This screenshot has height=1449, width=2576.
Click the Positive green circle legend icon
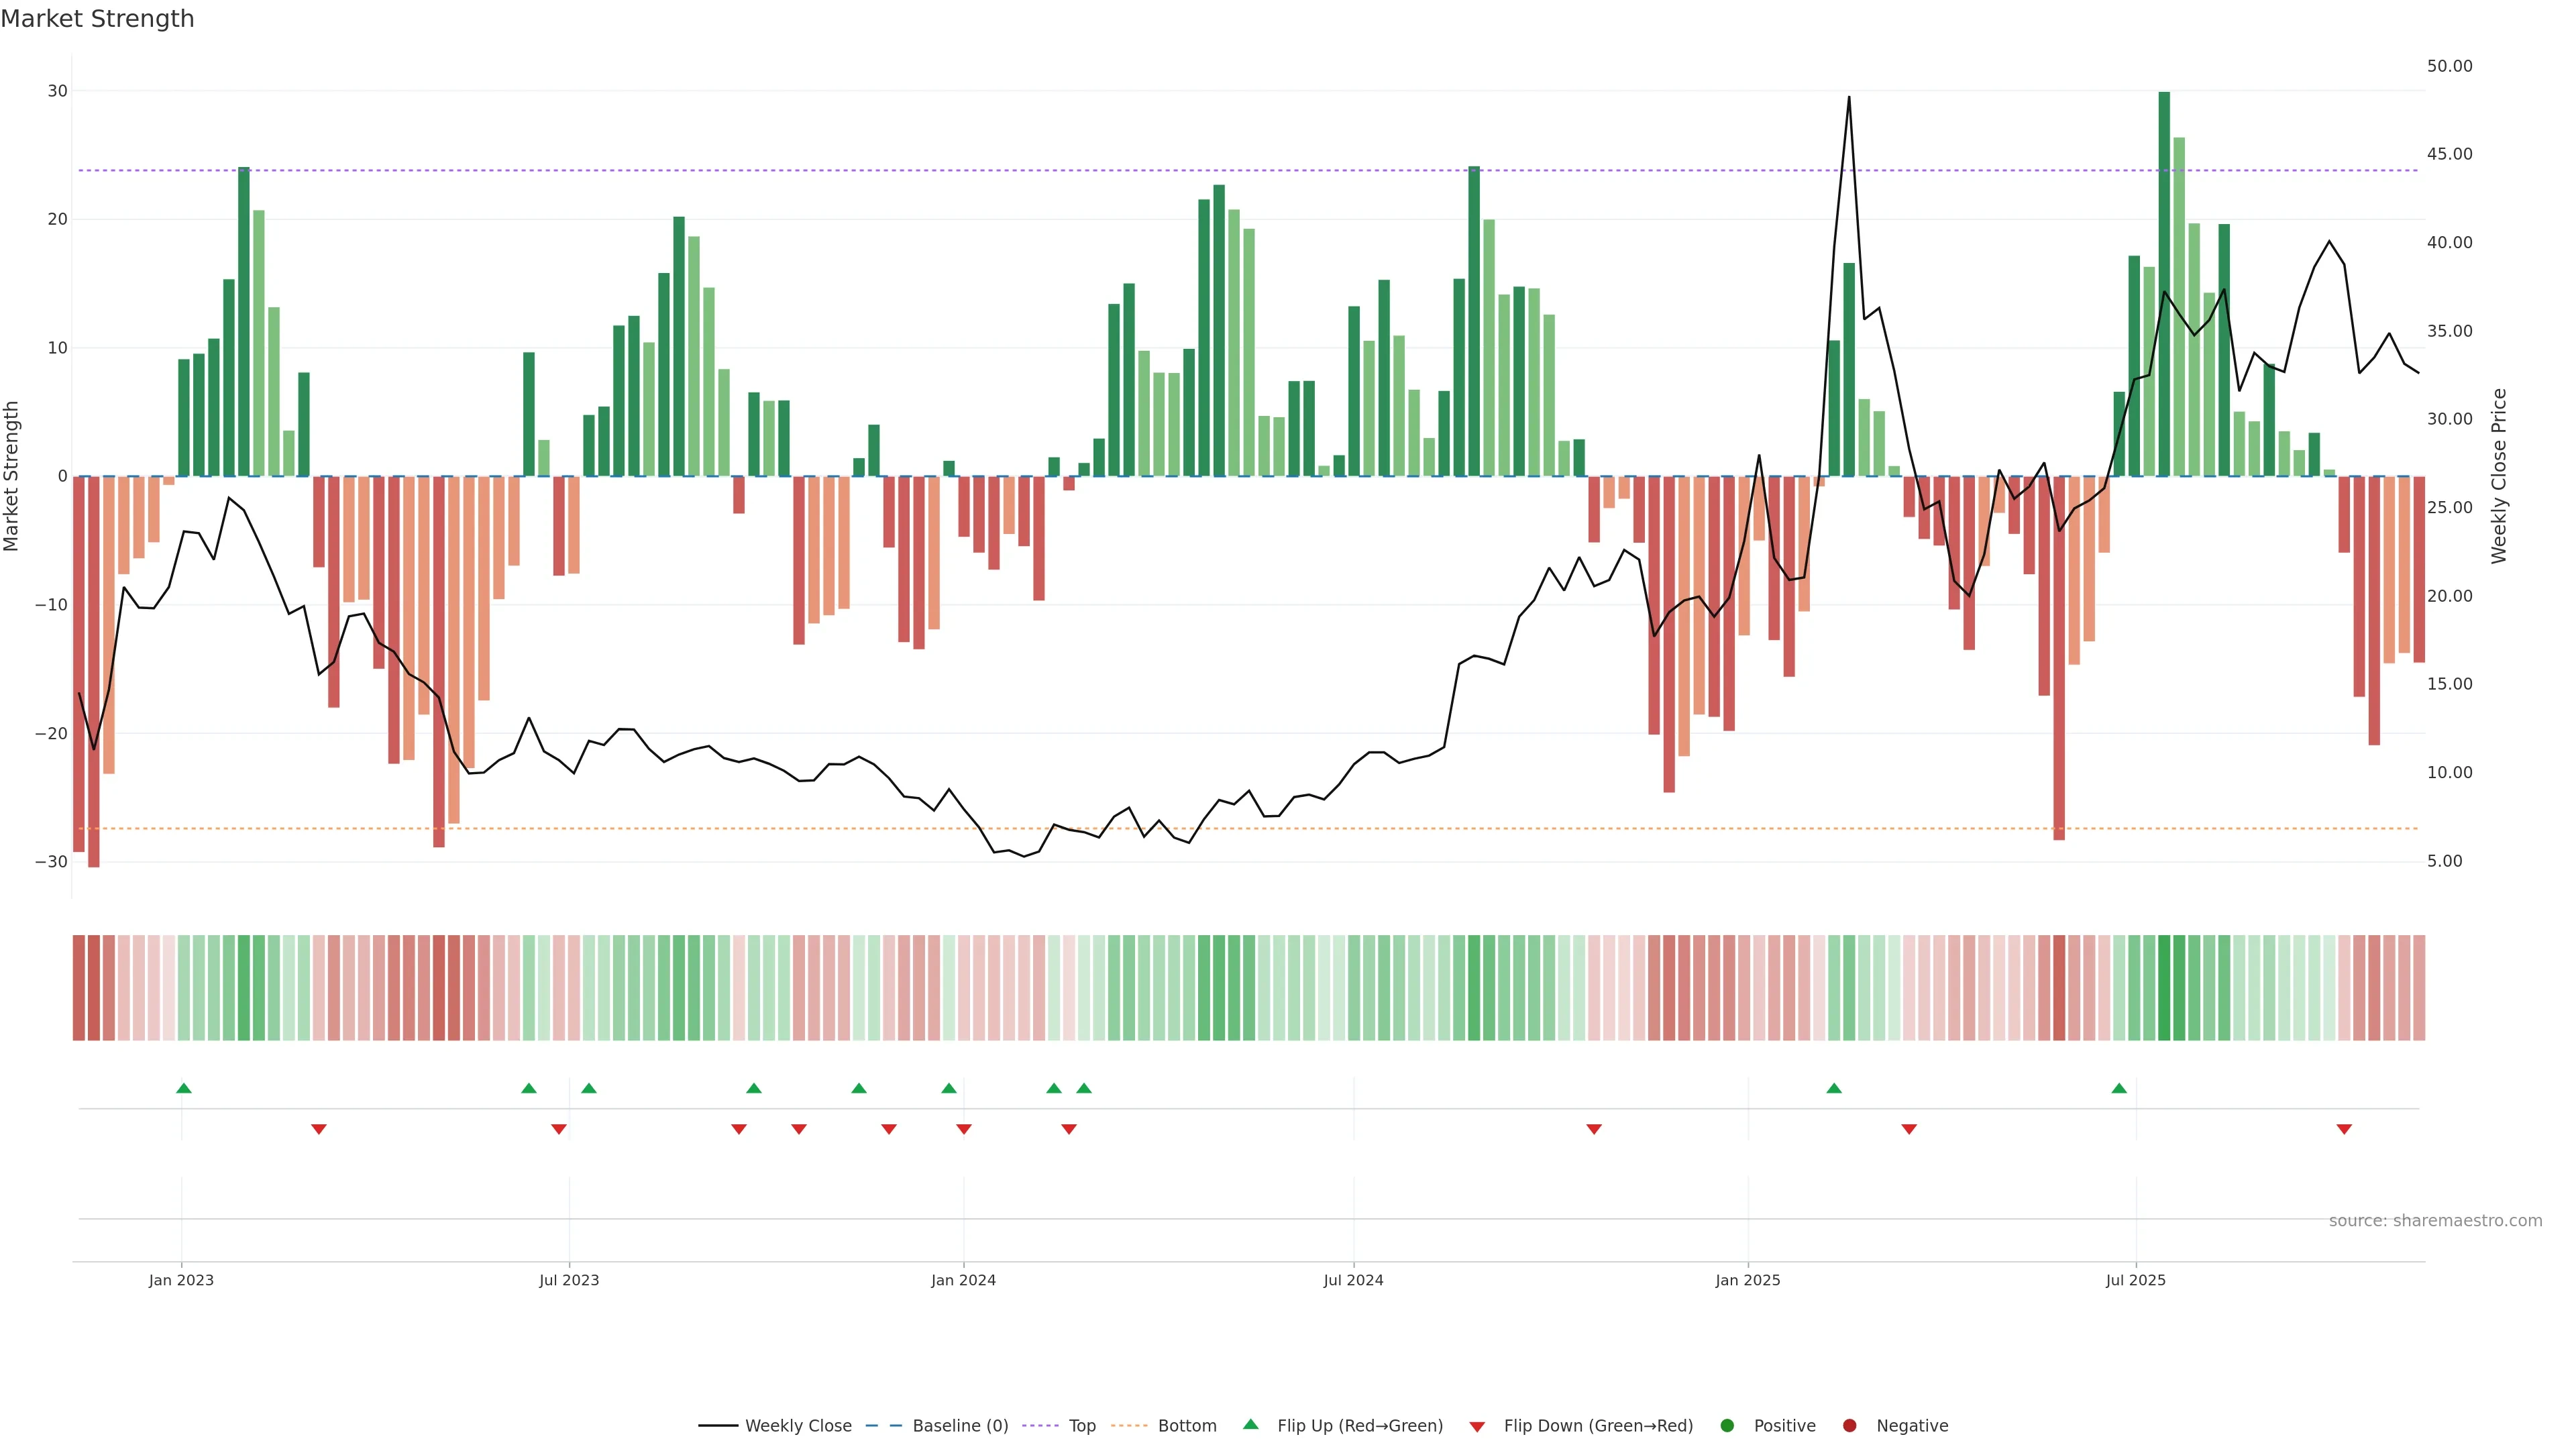[x=1727, y=1426]
